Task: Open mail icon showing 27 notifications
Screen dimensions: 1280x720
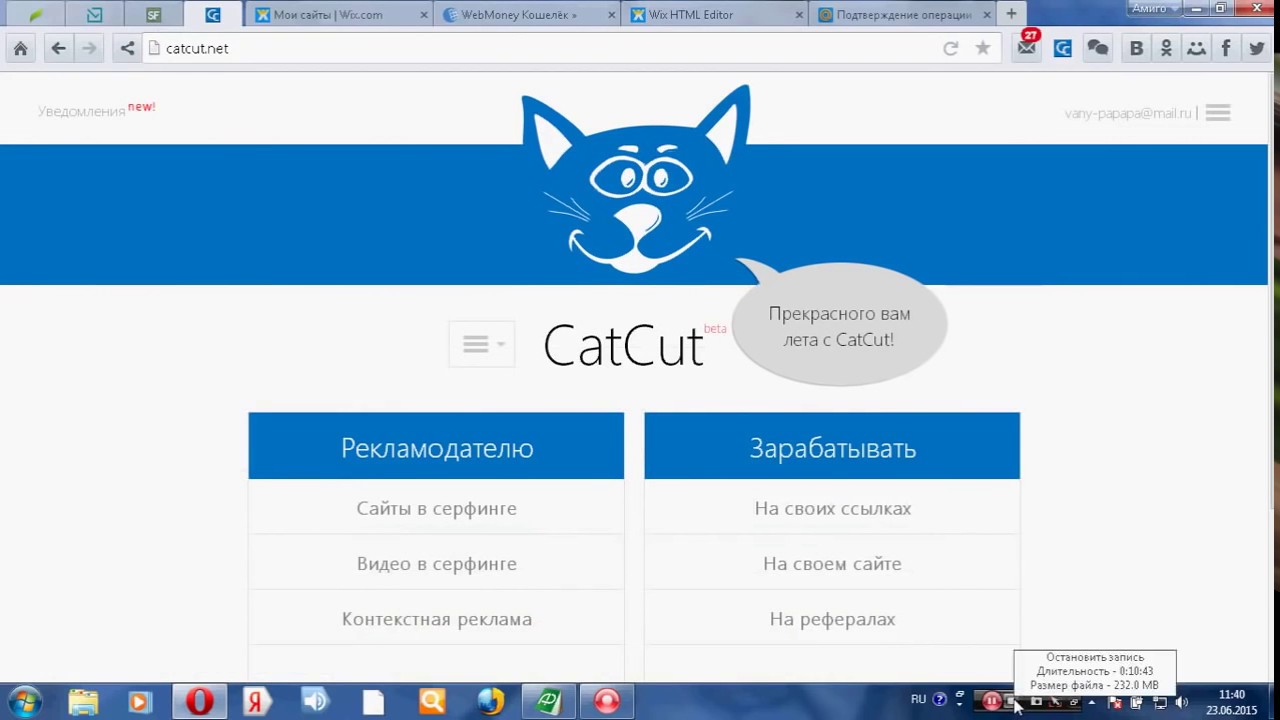Action: click(x=1027, y=46)
